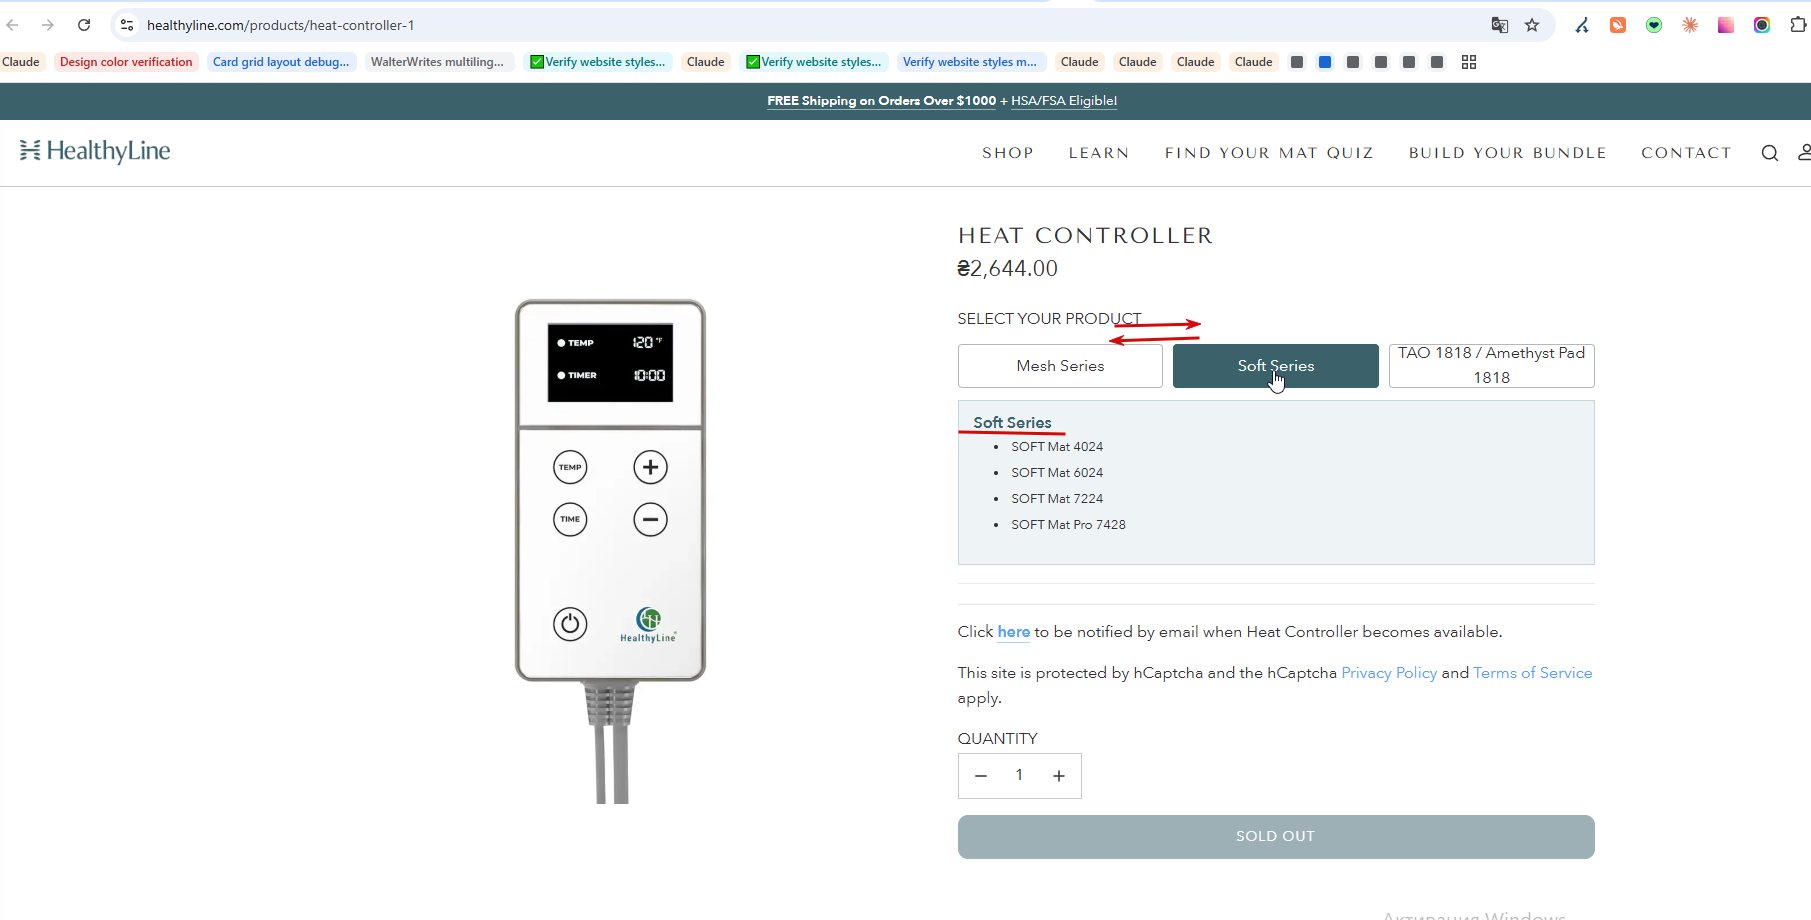Open site information icon in address bar

tap(127, 25)
